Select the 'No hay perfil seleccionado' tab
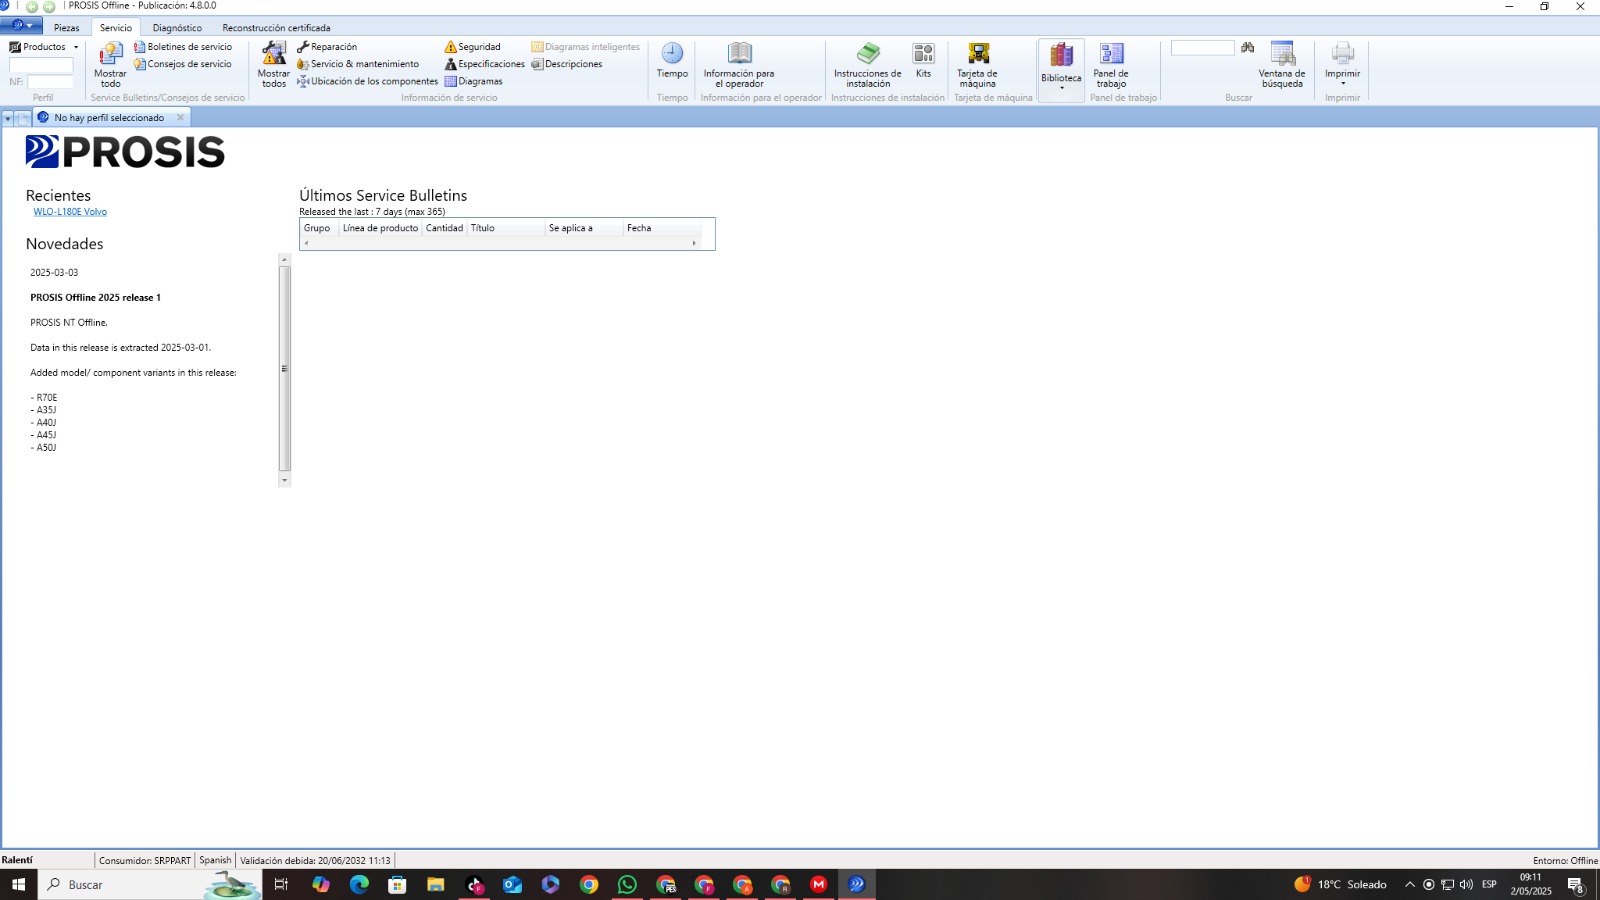 (x=110, y=117)
